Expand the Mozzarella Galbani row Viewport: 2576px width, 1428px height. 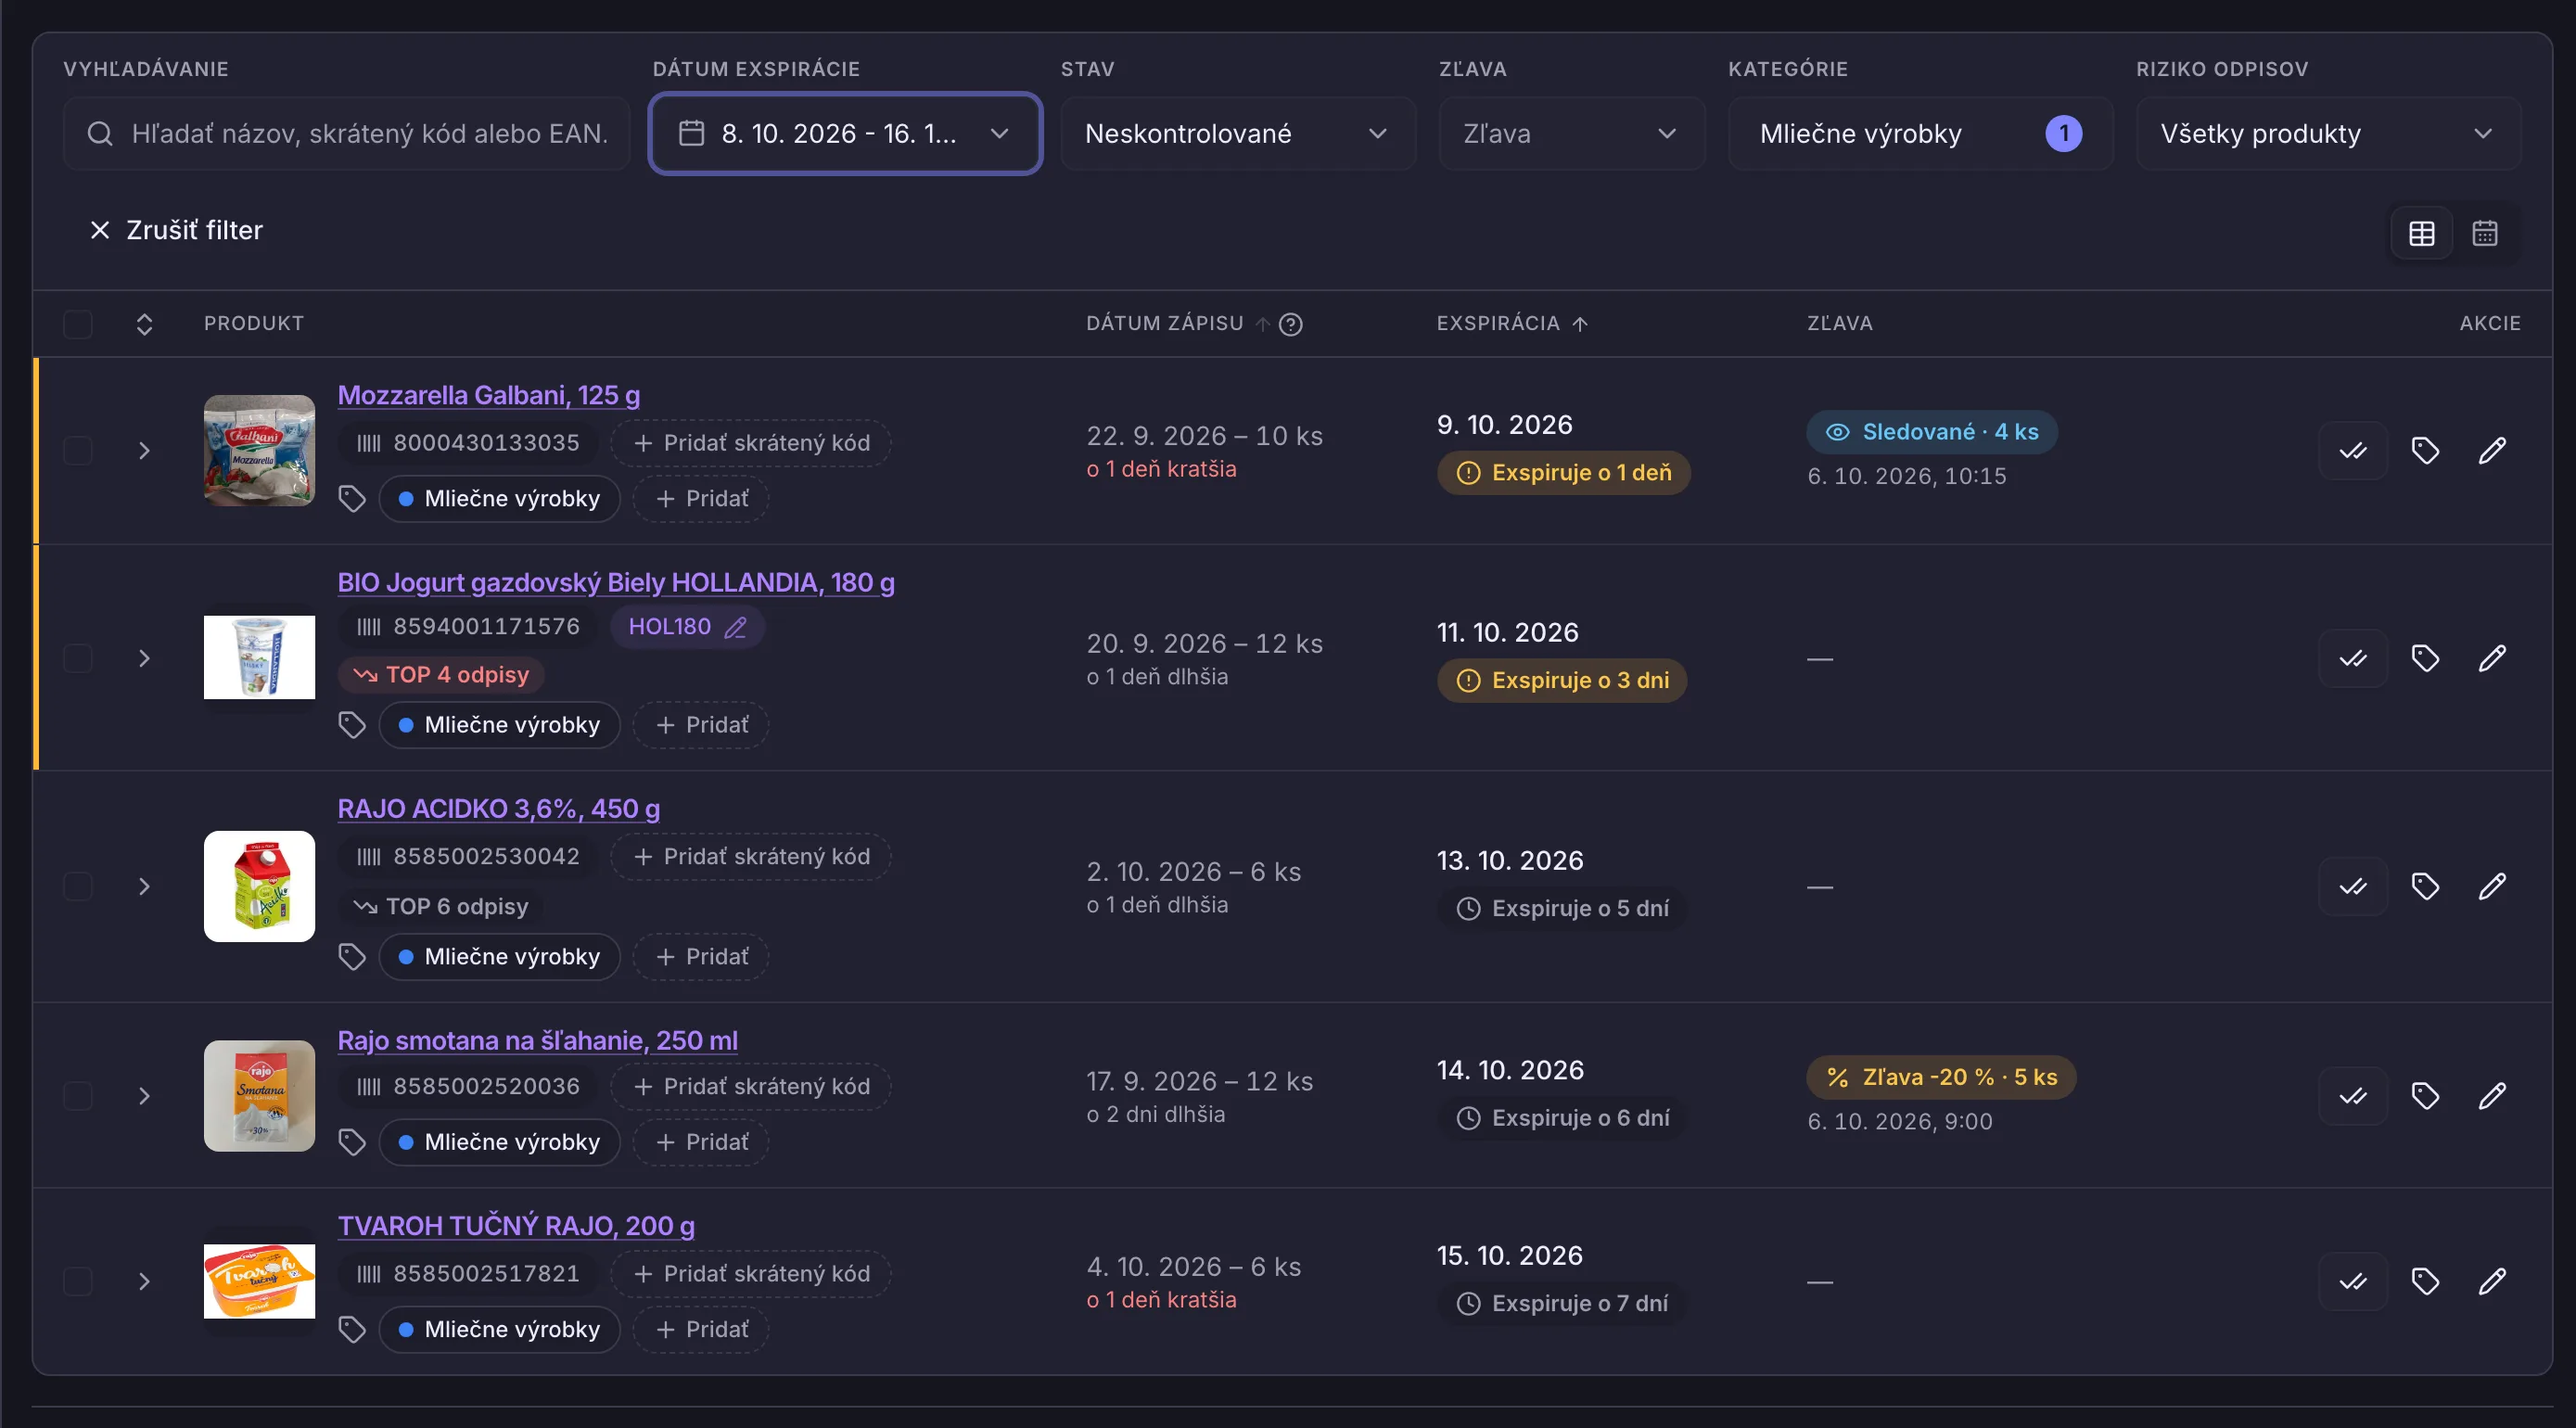point(144,451)
